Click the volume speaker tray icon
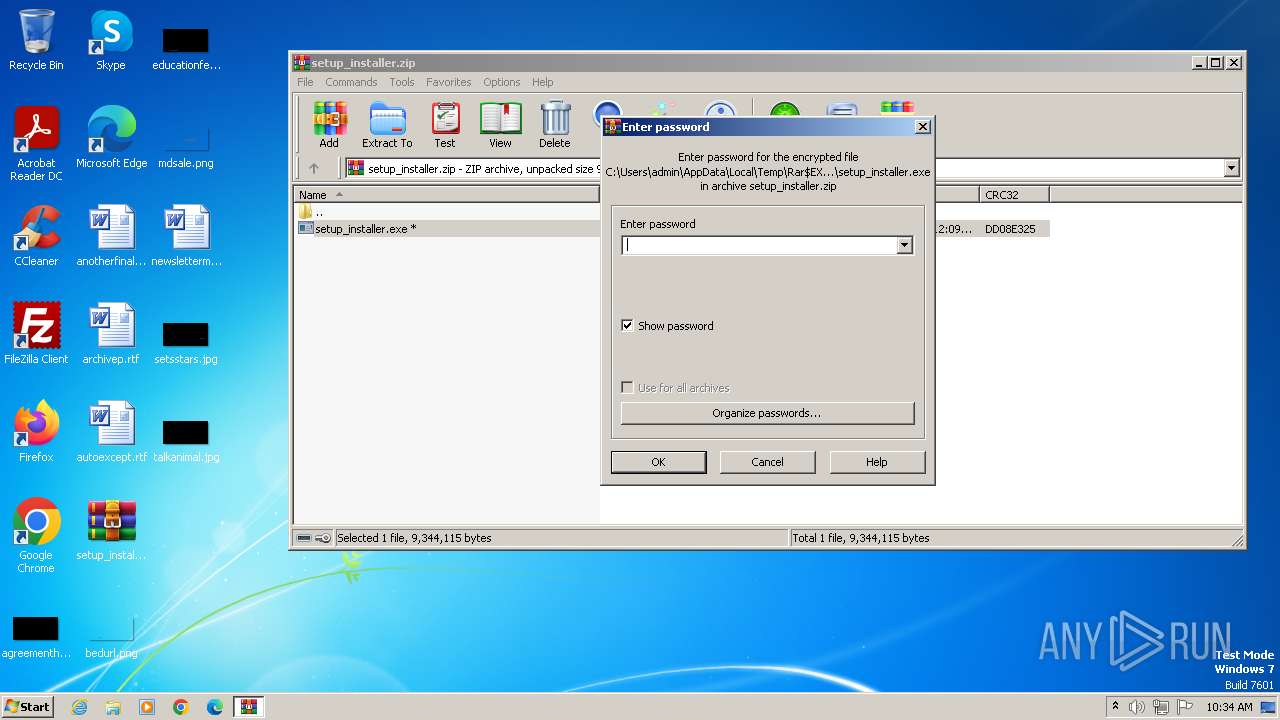The height and width of the screenshot is (720, 1280). coord(1137,707)
